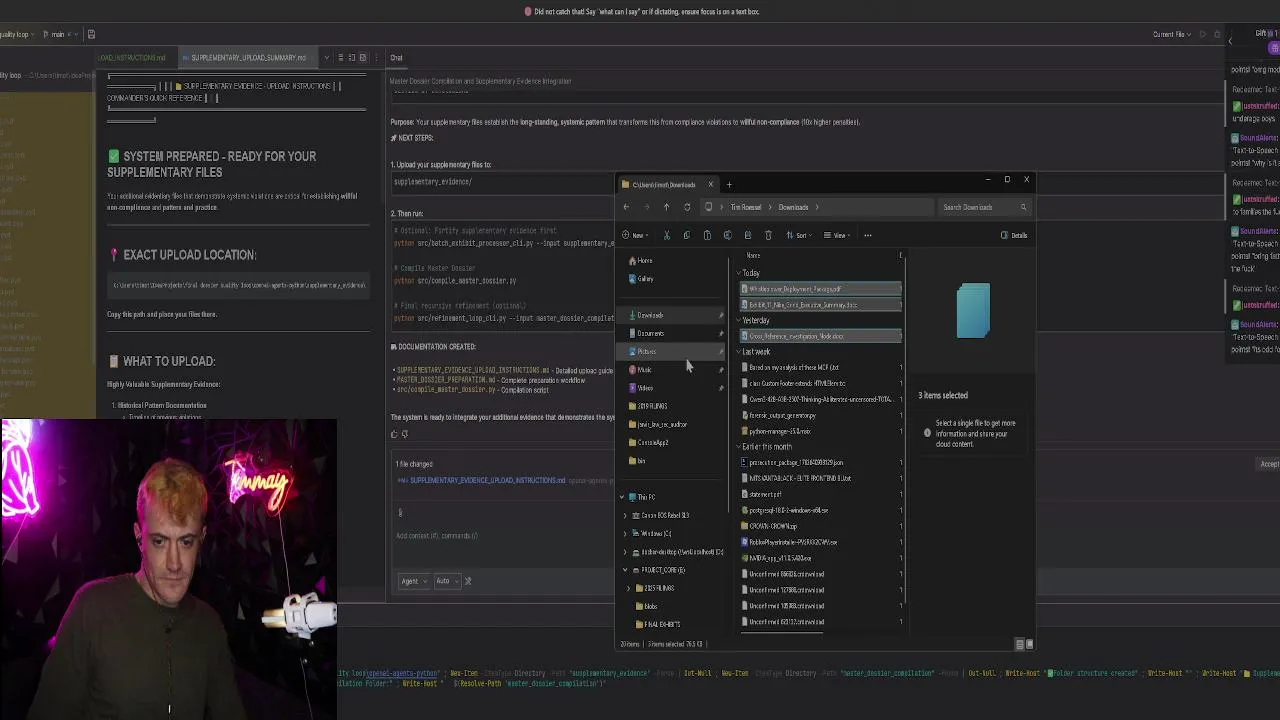Click search magnifier in Search Downloads box

coord(1023,207)
